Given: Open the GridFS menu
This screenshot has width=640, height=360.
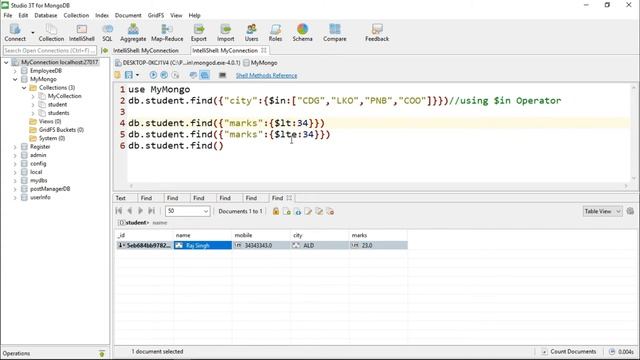Looking at the screenshot, I should 156,15.
